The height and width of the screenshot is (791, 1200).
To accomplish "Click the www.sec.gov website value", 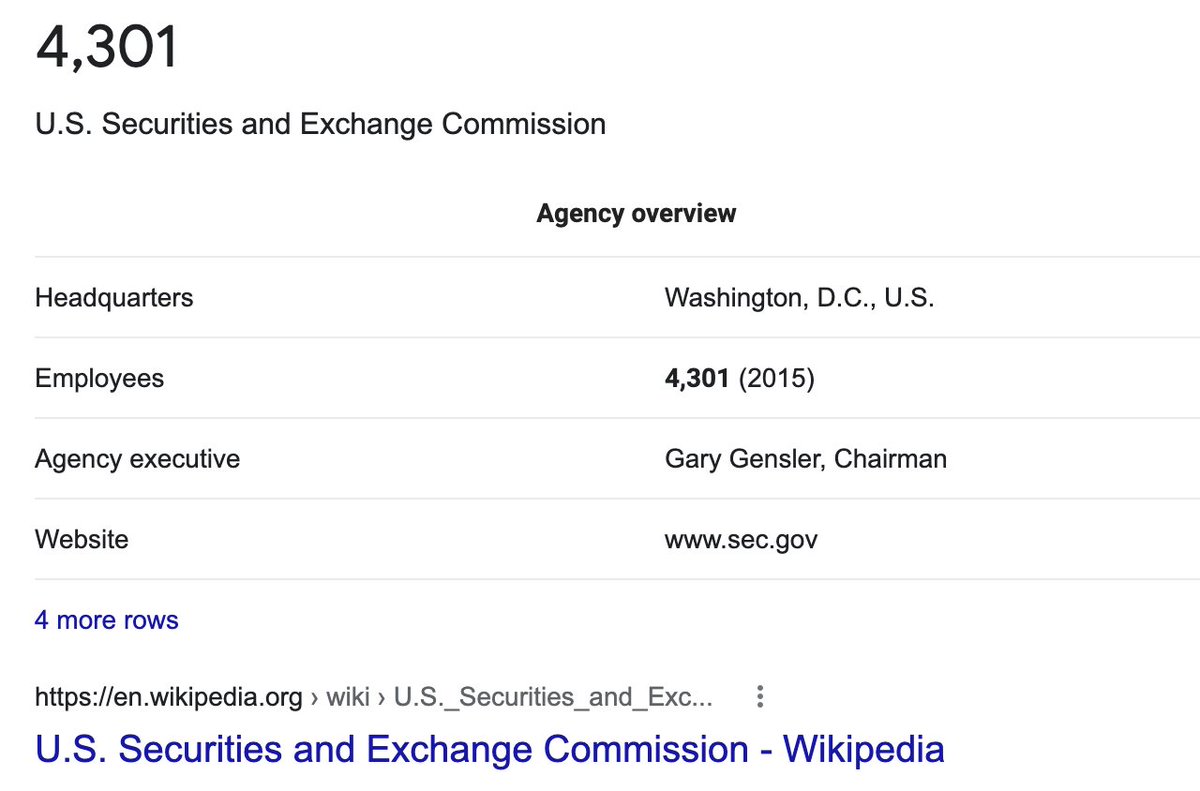I will coord(741,540).
